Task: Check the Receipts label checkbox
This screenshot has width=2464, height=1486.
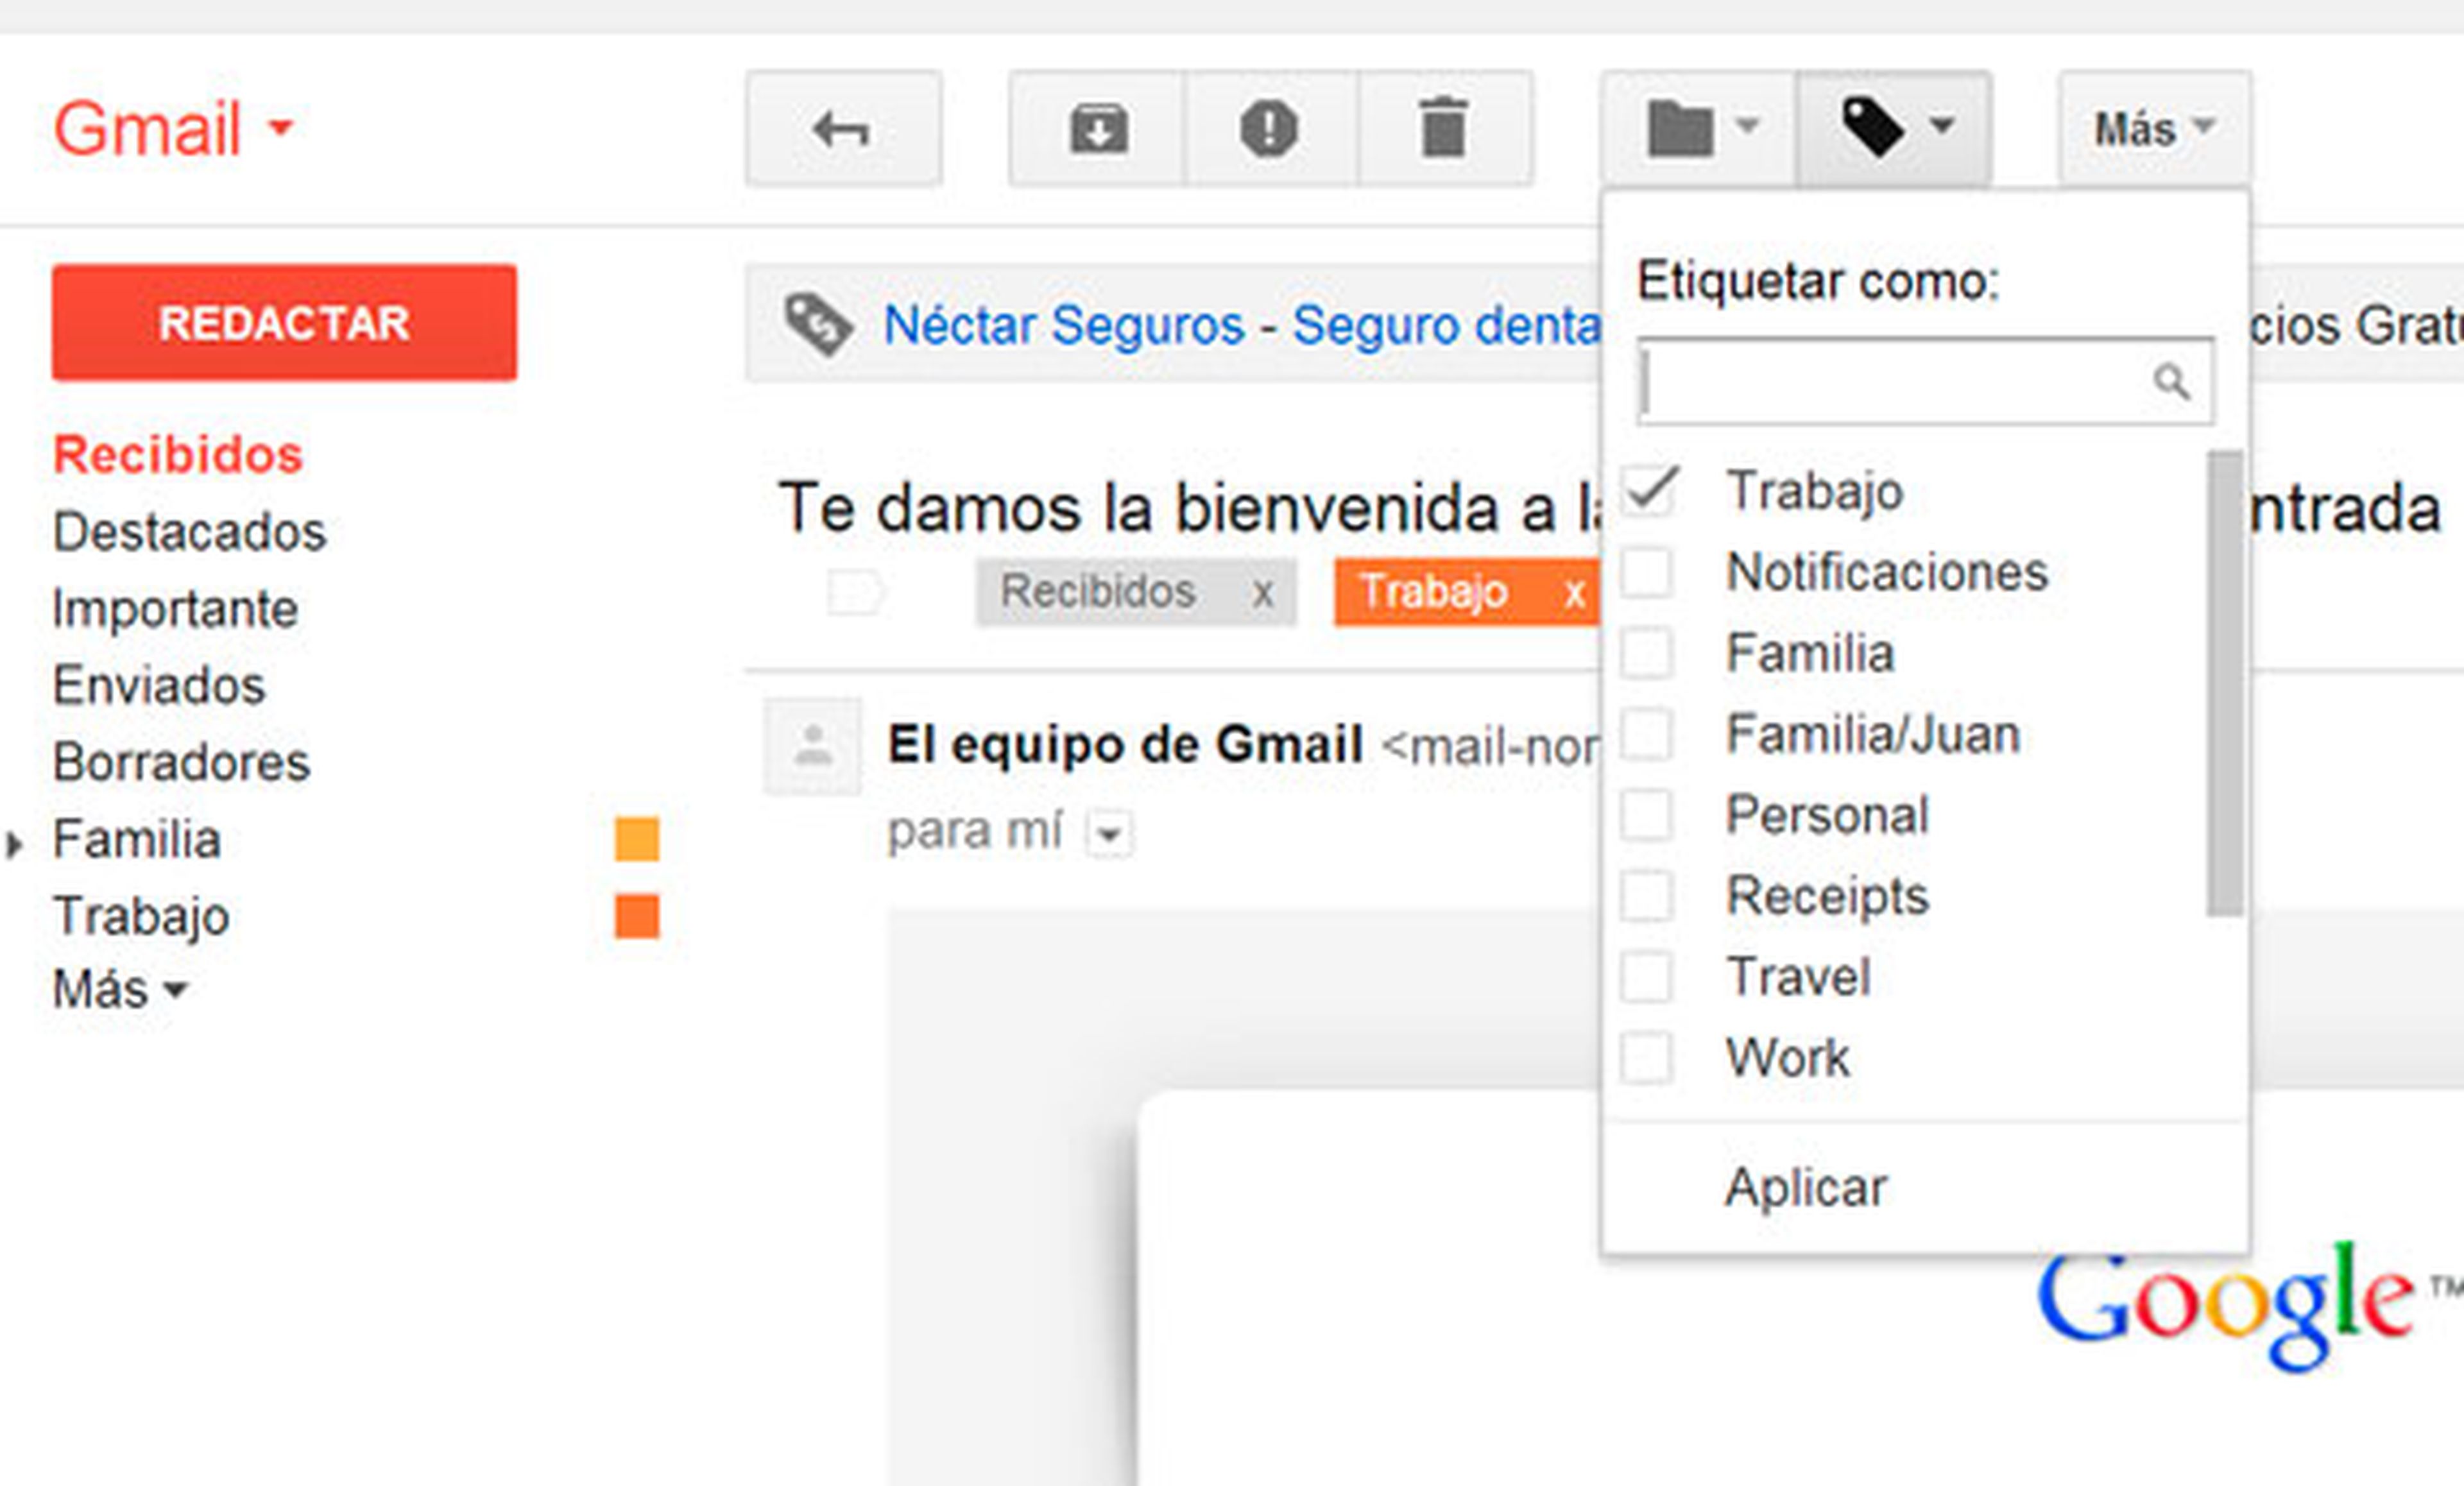Action: (1647, 896)
